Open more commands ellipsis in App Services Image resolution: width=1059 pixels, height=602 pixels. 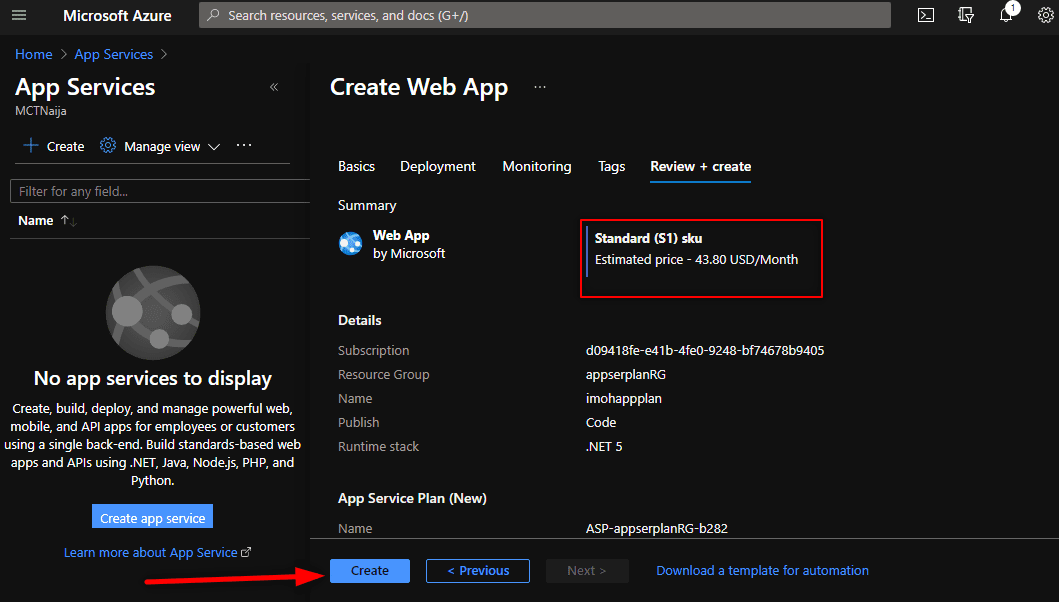click(244, 145)
